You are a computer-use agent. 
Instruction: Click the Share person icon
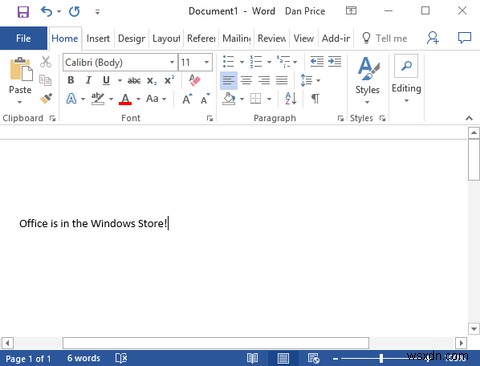(x=433, y=38)
